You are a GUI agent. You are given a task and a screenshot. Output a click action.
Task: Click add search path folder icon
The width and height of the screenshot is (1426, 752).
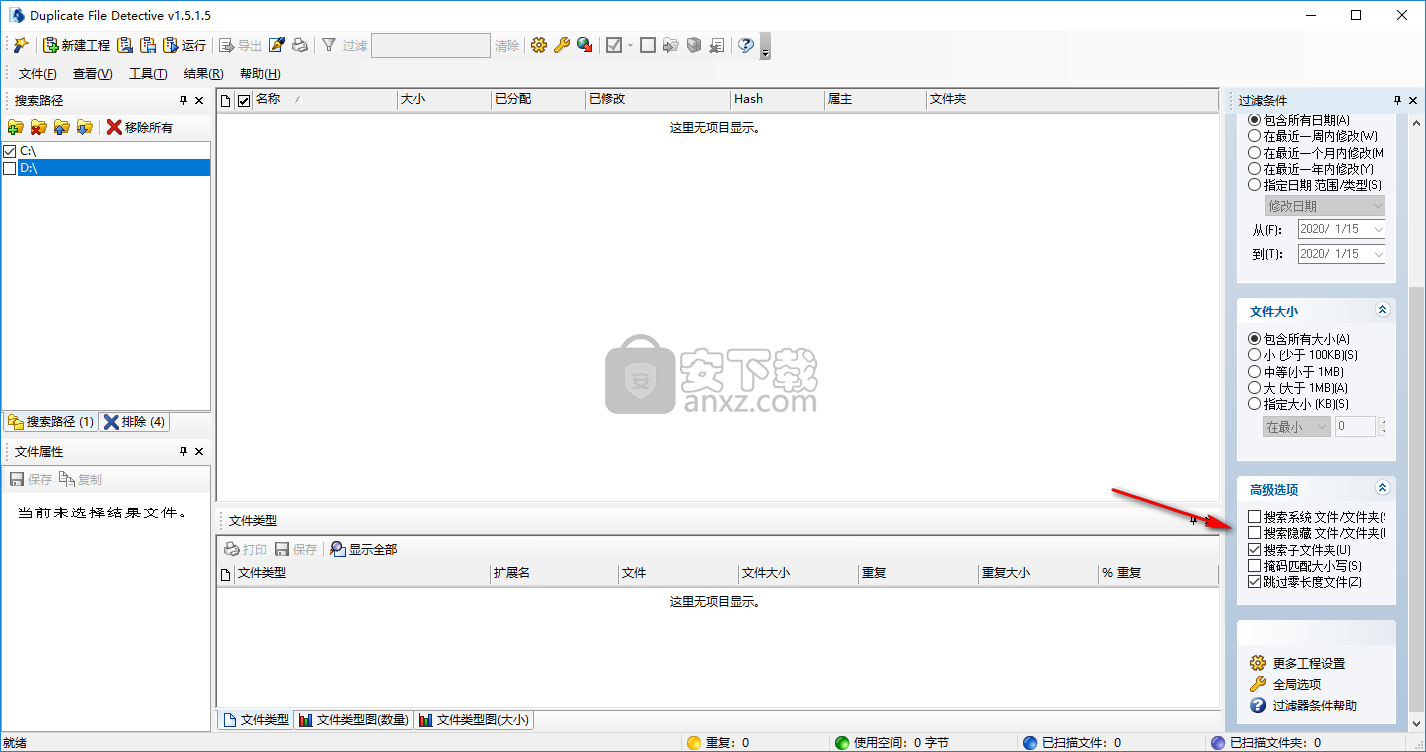[15, 127]
